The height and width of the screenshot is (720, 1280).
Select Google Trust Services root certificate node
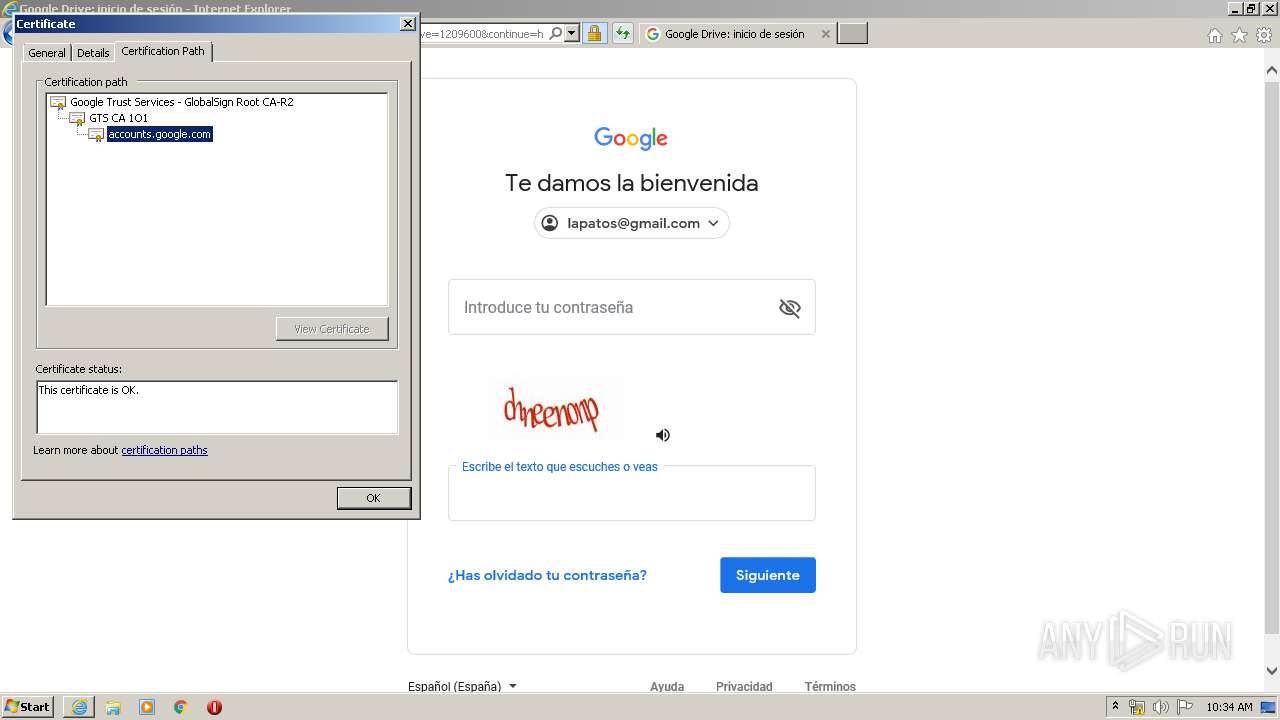(181, 102)
